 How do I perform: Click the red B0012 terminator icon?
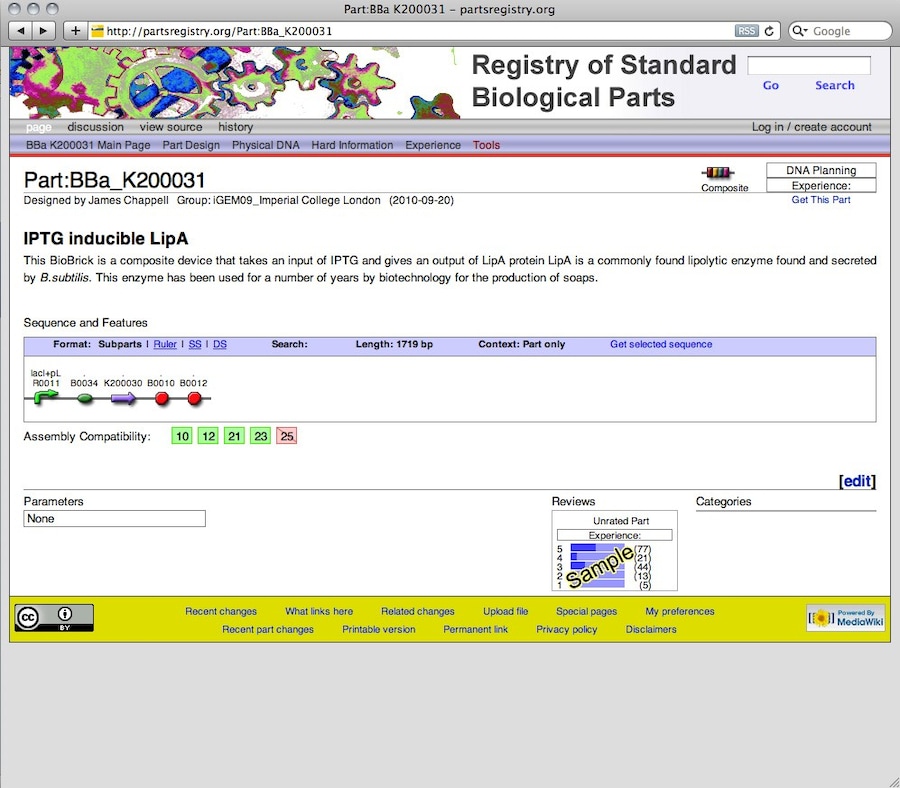194,398
